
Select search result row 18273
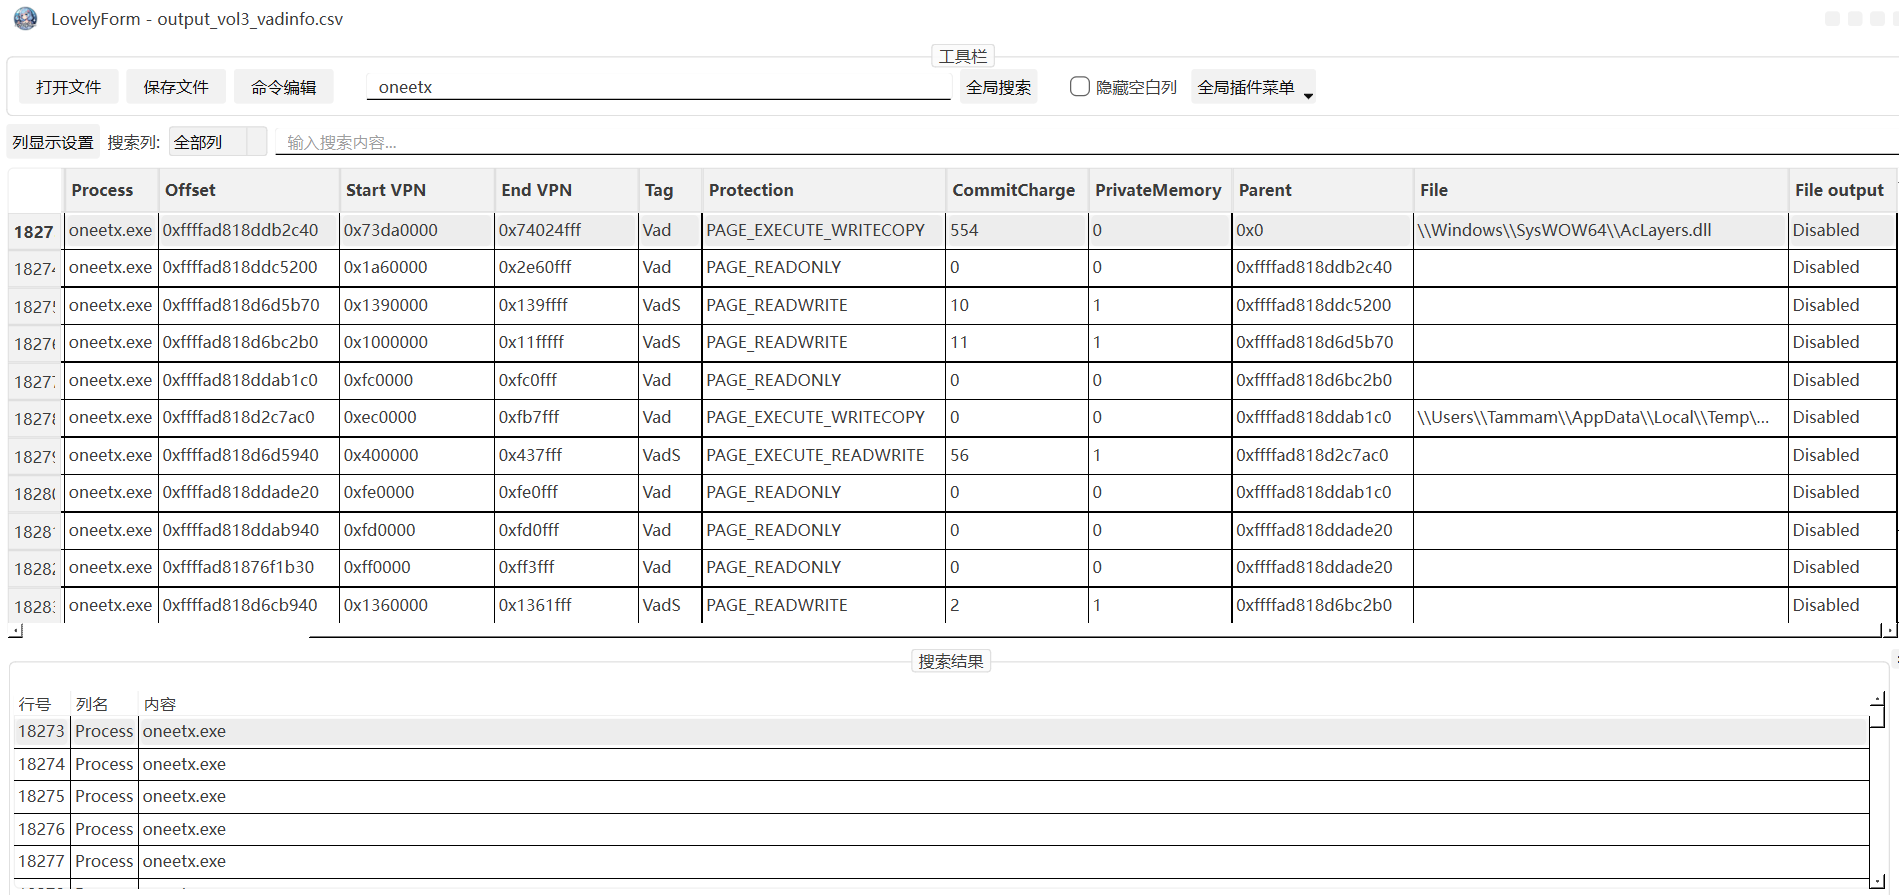[x=941, y=731]
